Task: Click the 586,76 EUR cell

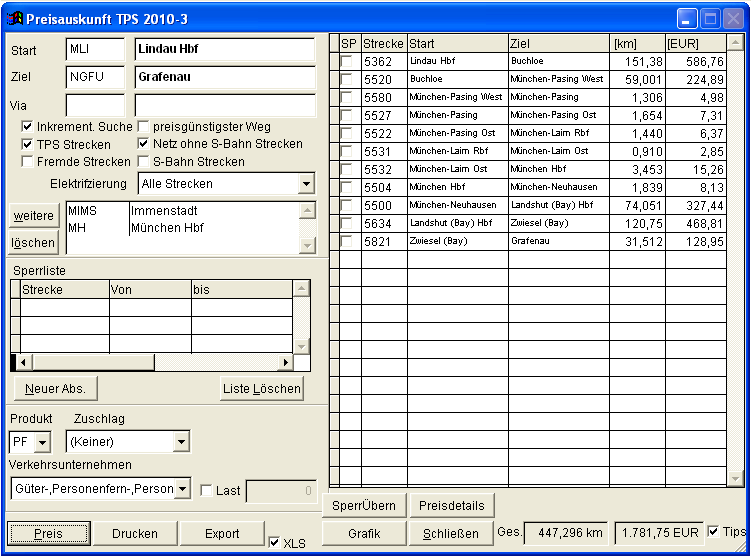Action: tap(696, 61)
